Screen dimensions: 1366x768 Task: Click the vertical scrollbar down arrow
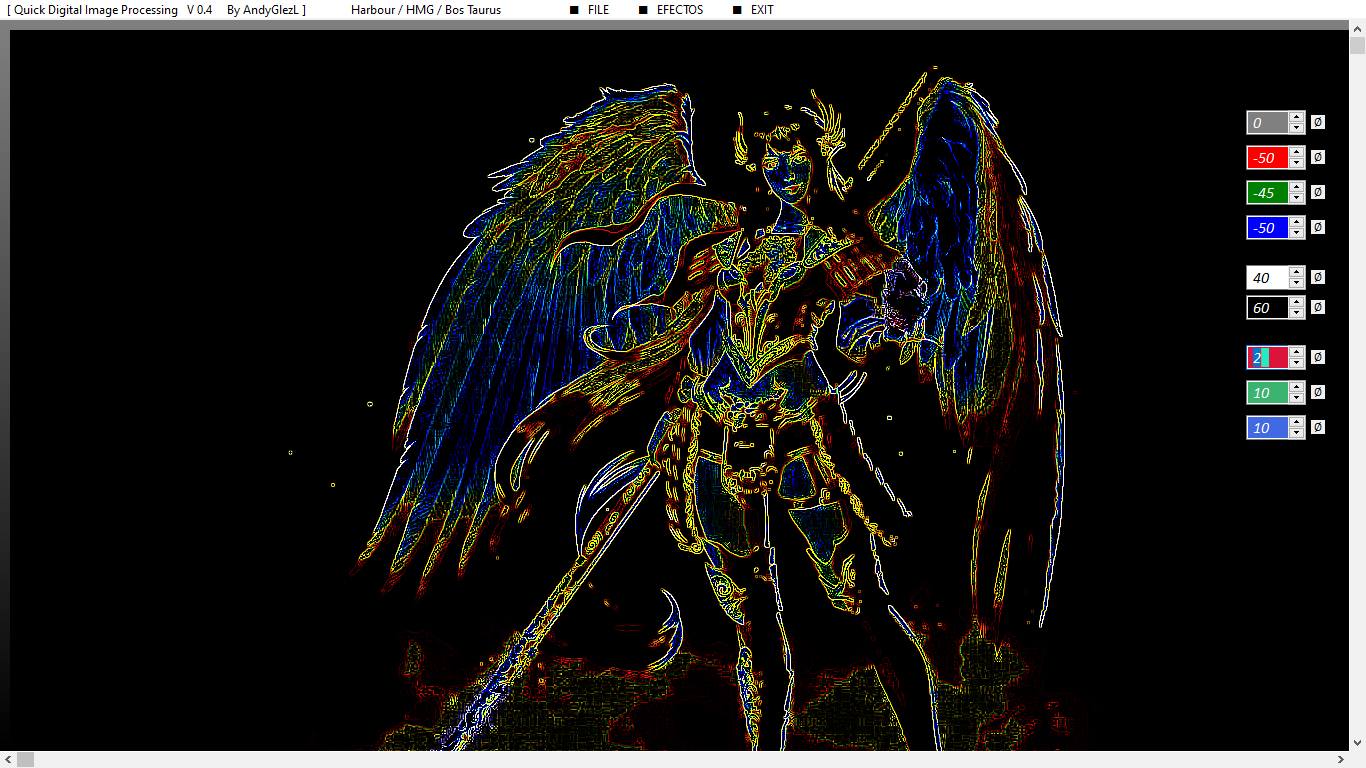(1357, 742)
